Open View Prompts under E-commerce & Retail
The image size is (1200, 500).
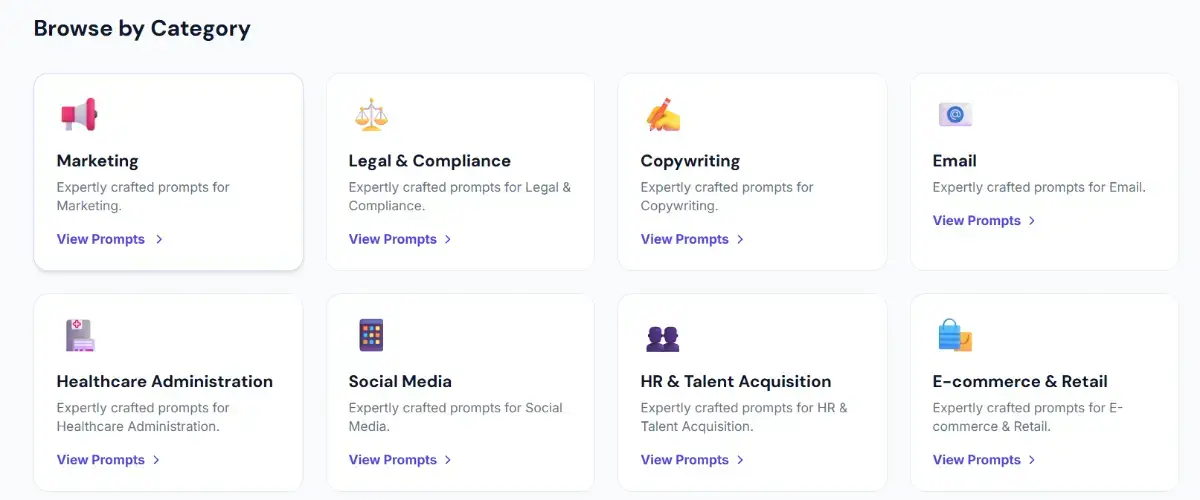[977, 460]
